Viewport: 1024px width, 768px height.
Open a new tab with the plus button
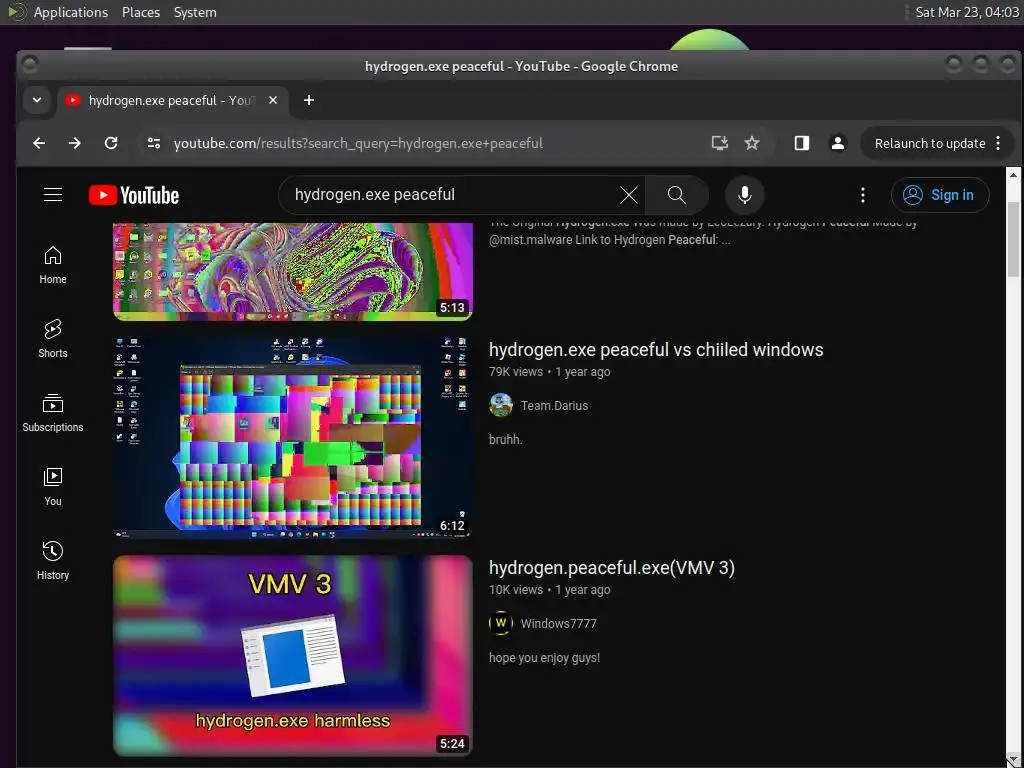(x=309, y=100)
